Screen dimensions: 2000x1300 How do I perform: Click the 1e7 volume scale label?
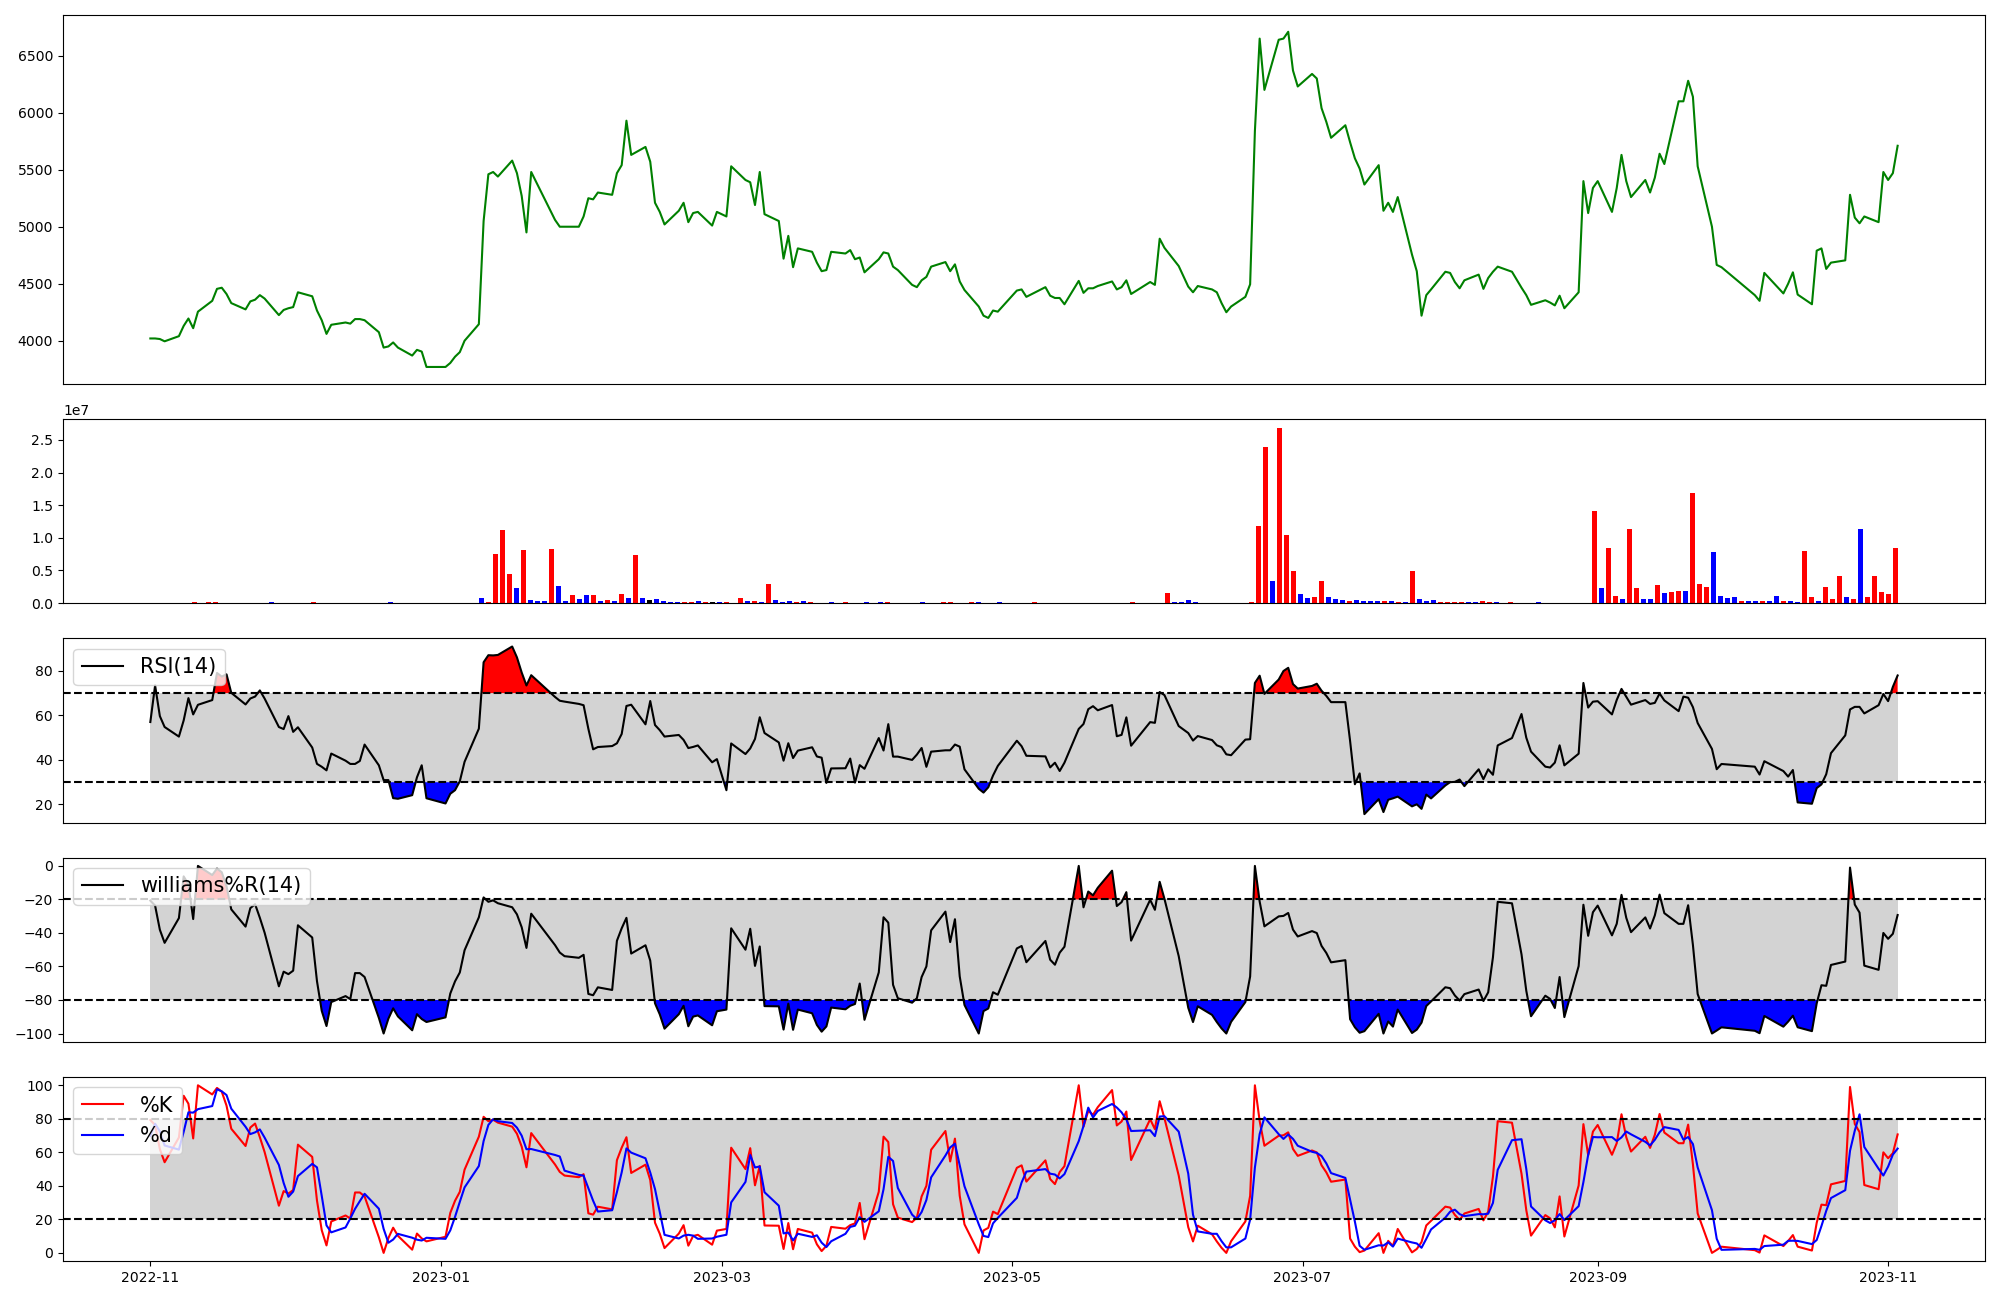(76, 411)
